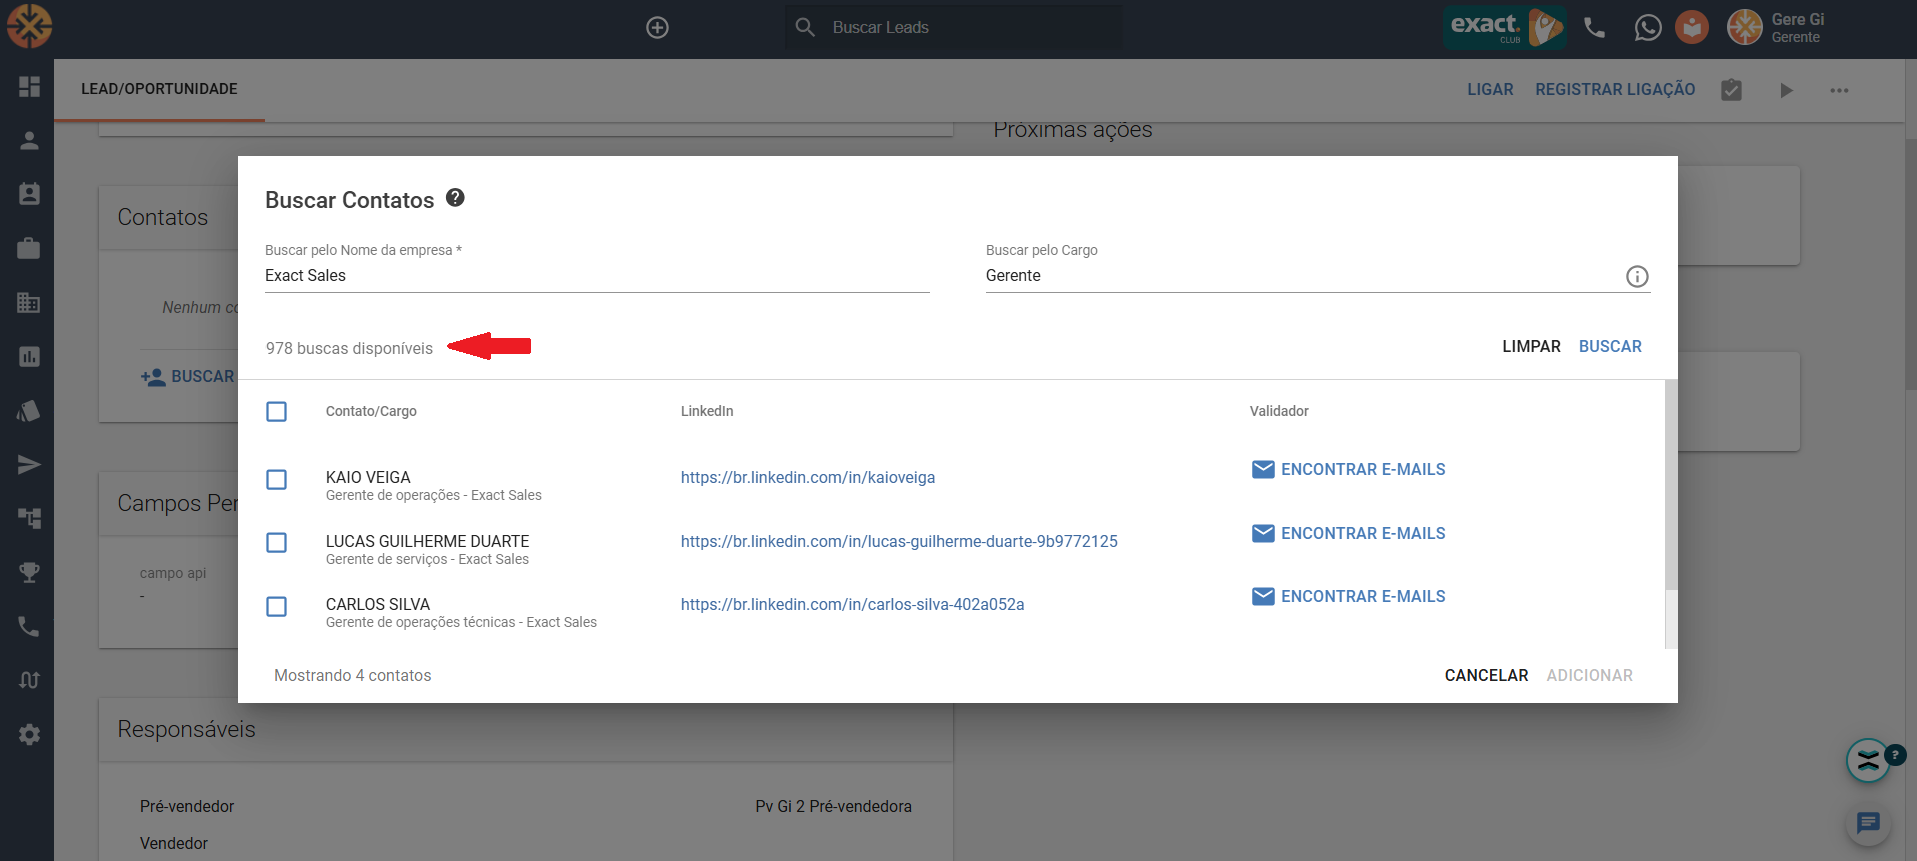Image resolution: width=1917 pixels, height=861 pixels.
Task: Open lucas-guilherme-duarte LinkedIn link
Action: 899,542
